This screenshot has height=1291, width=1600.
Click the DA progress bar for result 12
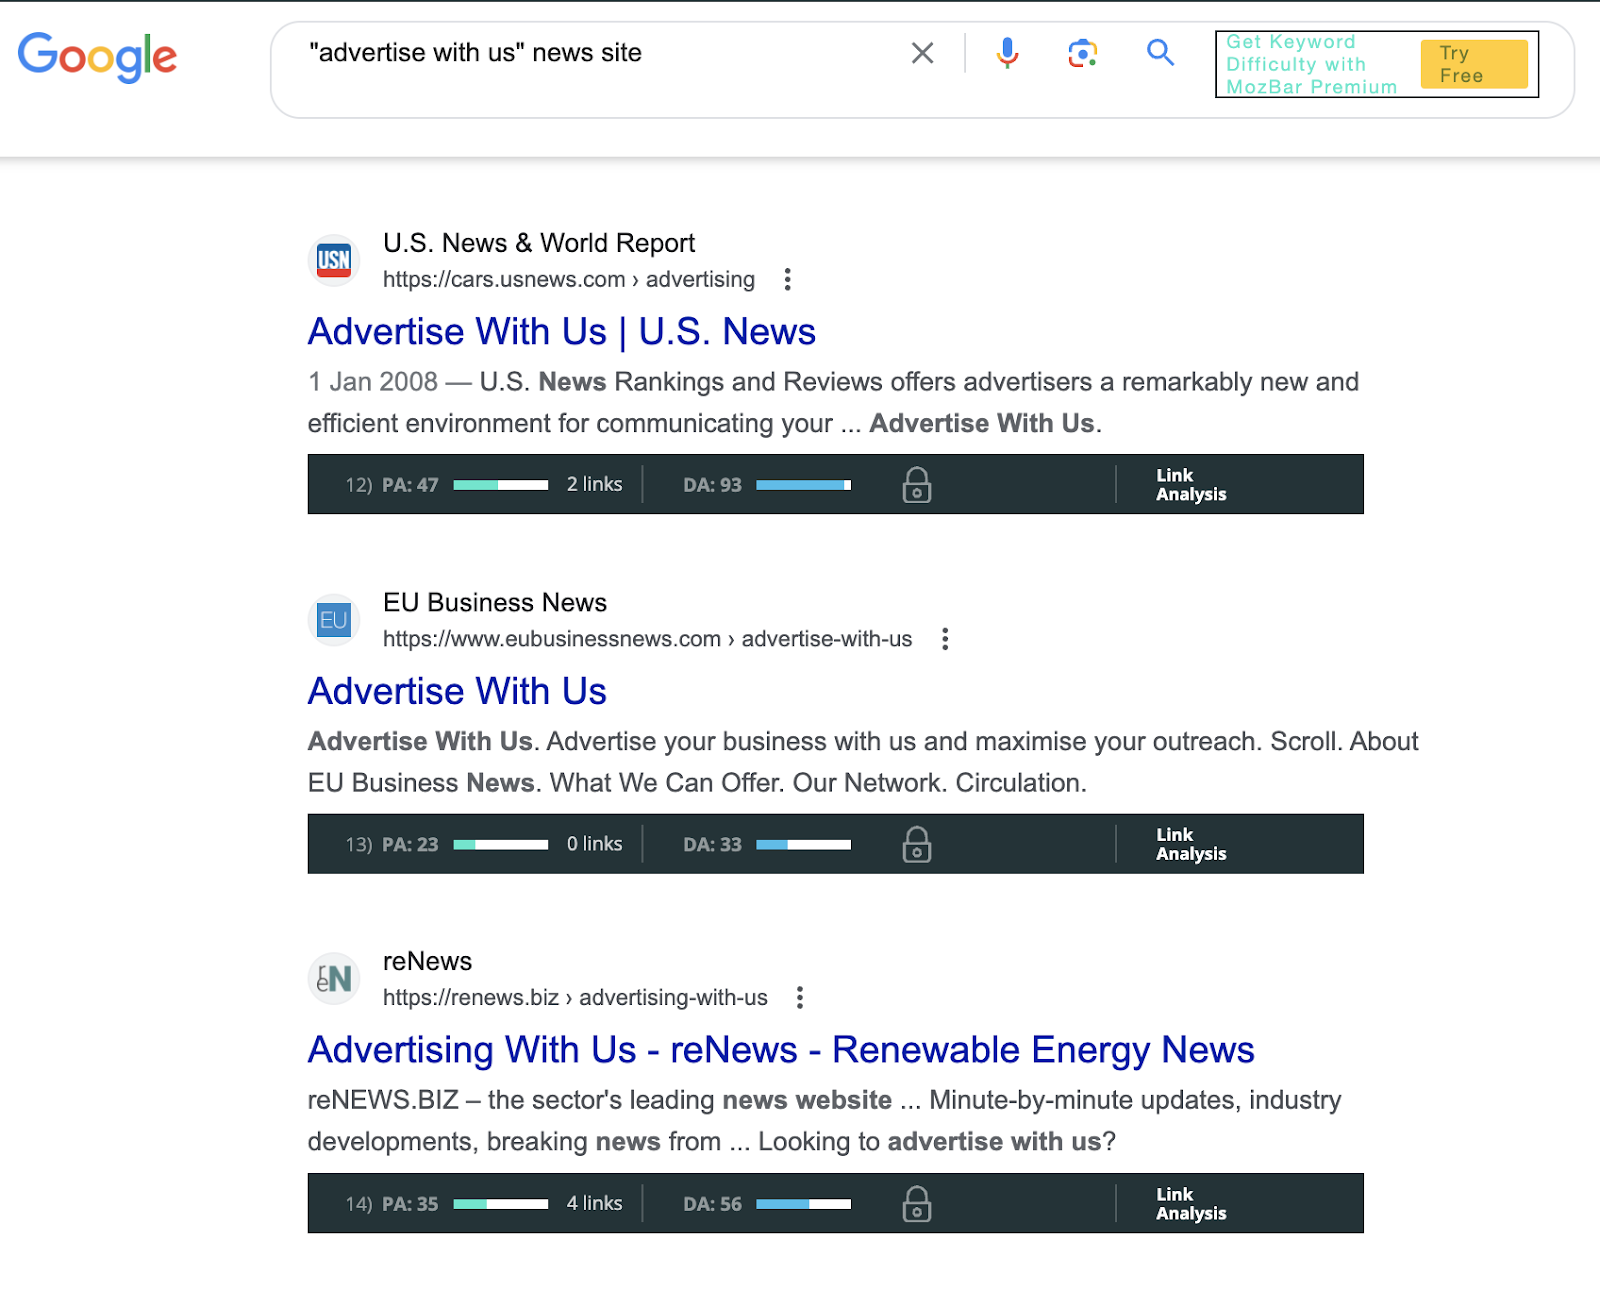[804, 485]
